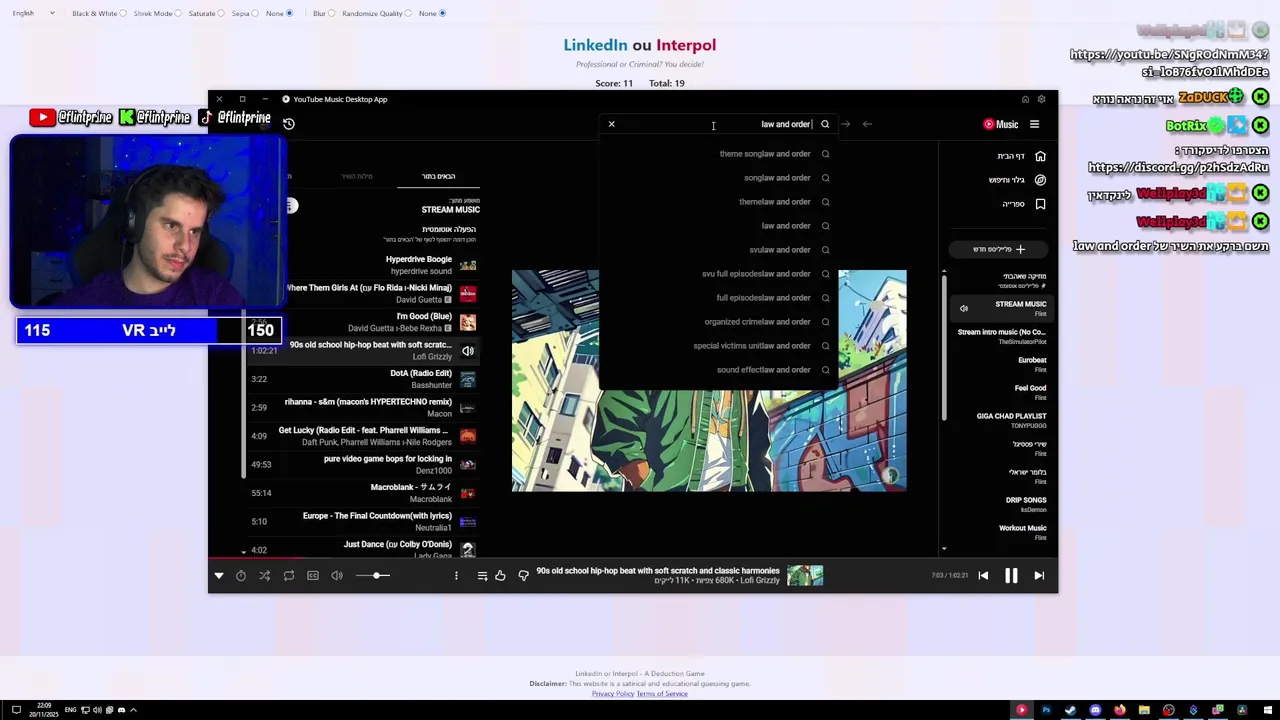Clear the search with the X icon
The image size is (1280, 720).
coord(611,125)
